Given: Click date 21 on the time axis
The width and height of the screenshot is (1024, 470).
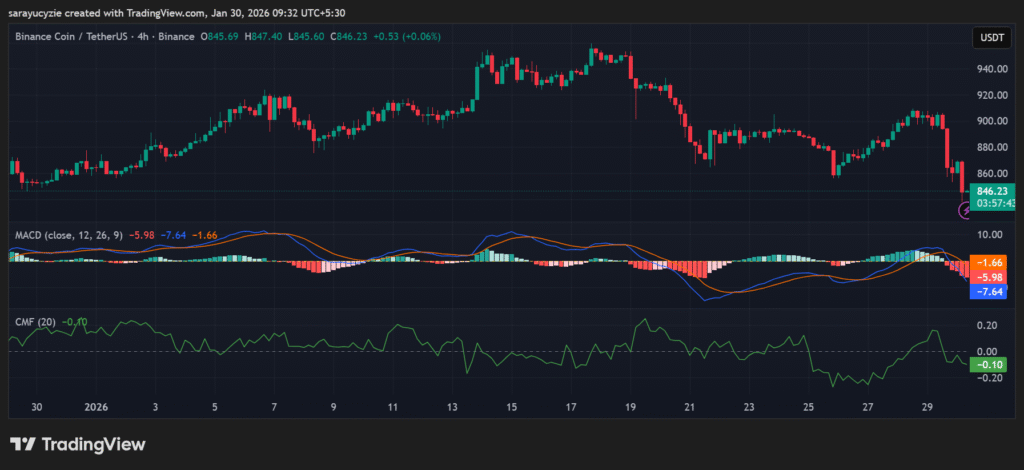Looking at the screenshot, I should tap(690, 408).
